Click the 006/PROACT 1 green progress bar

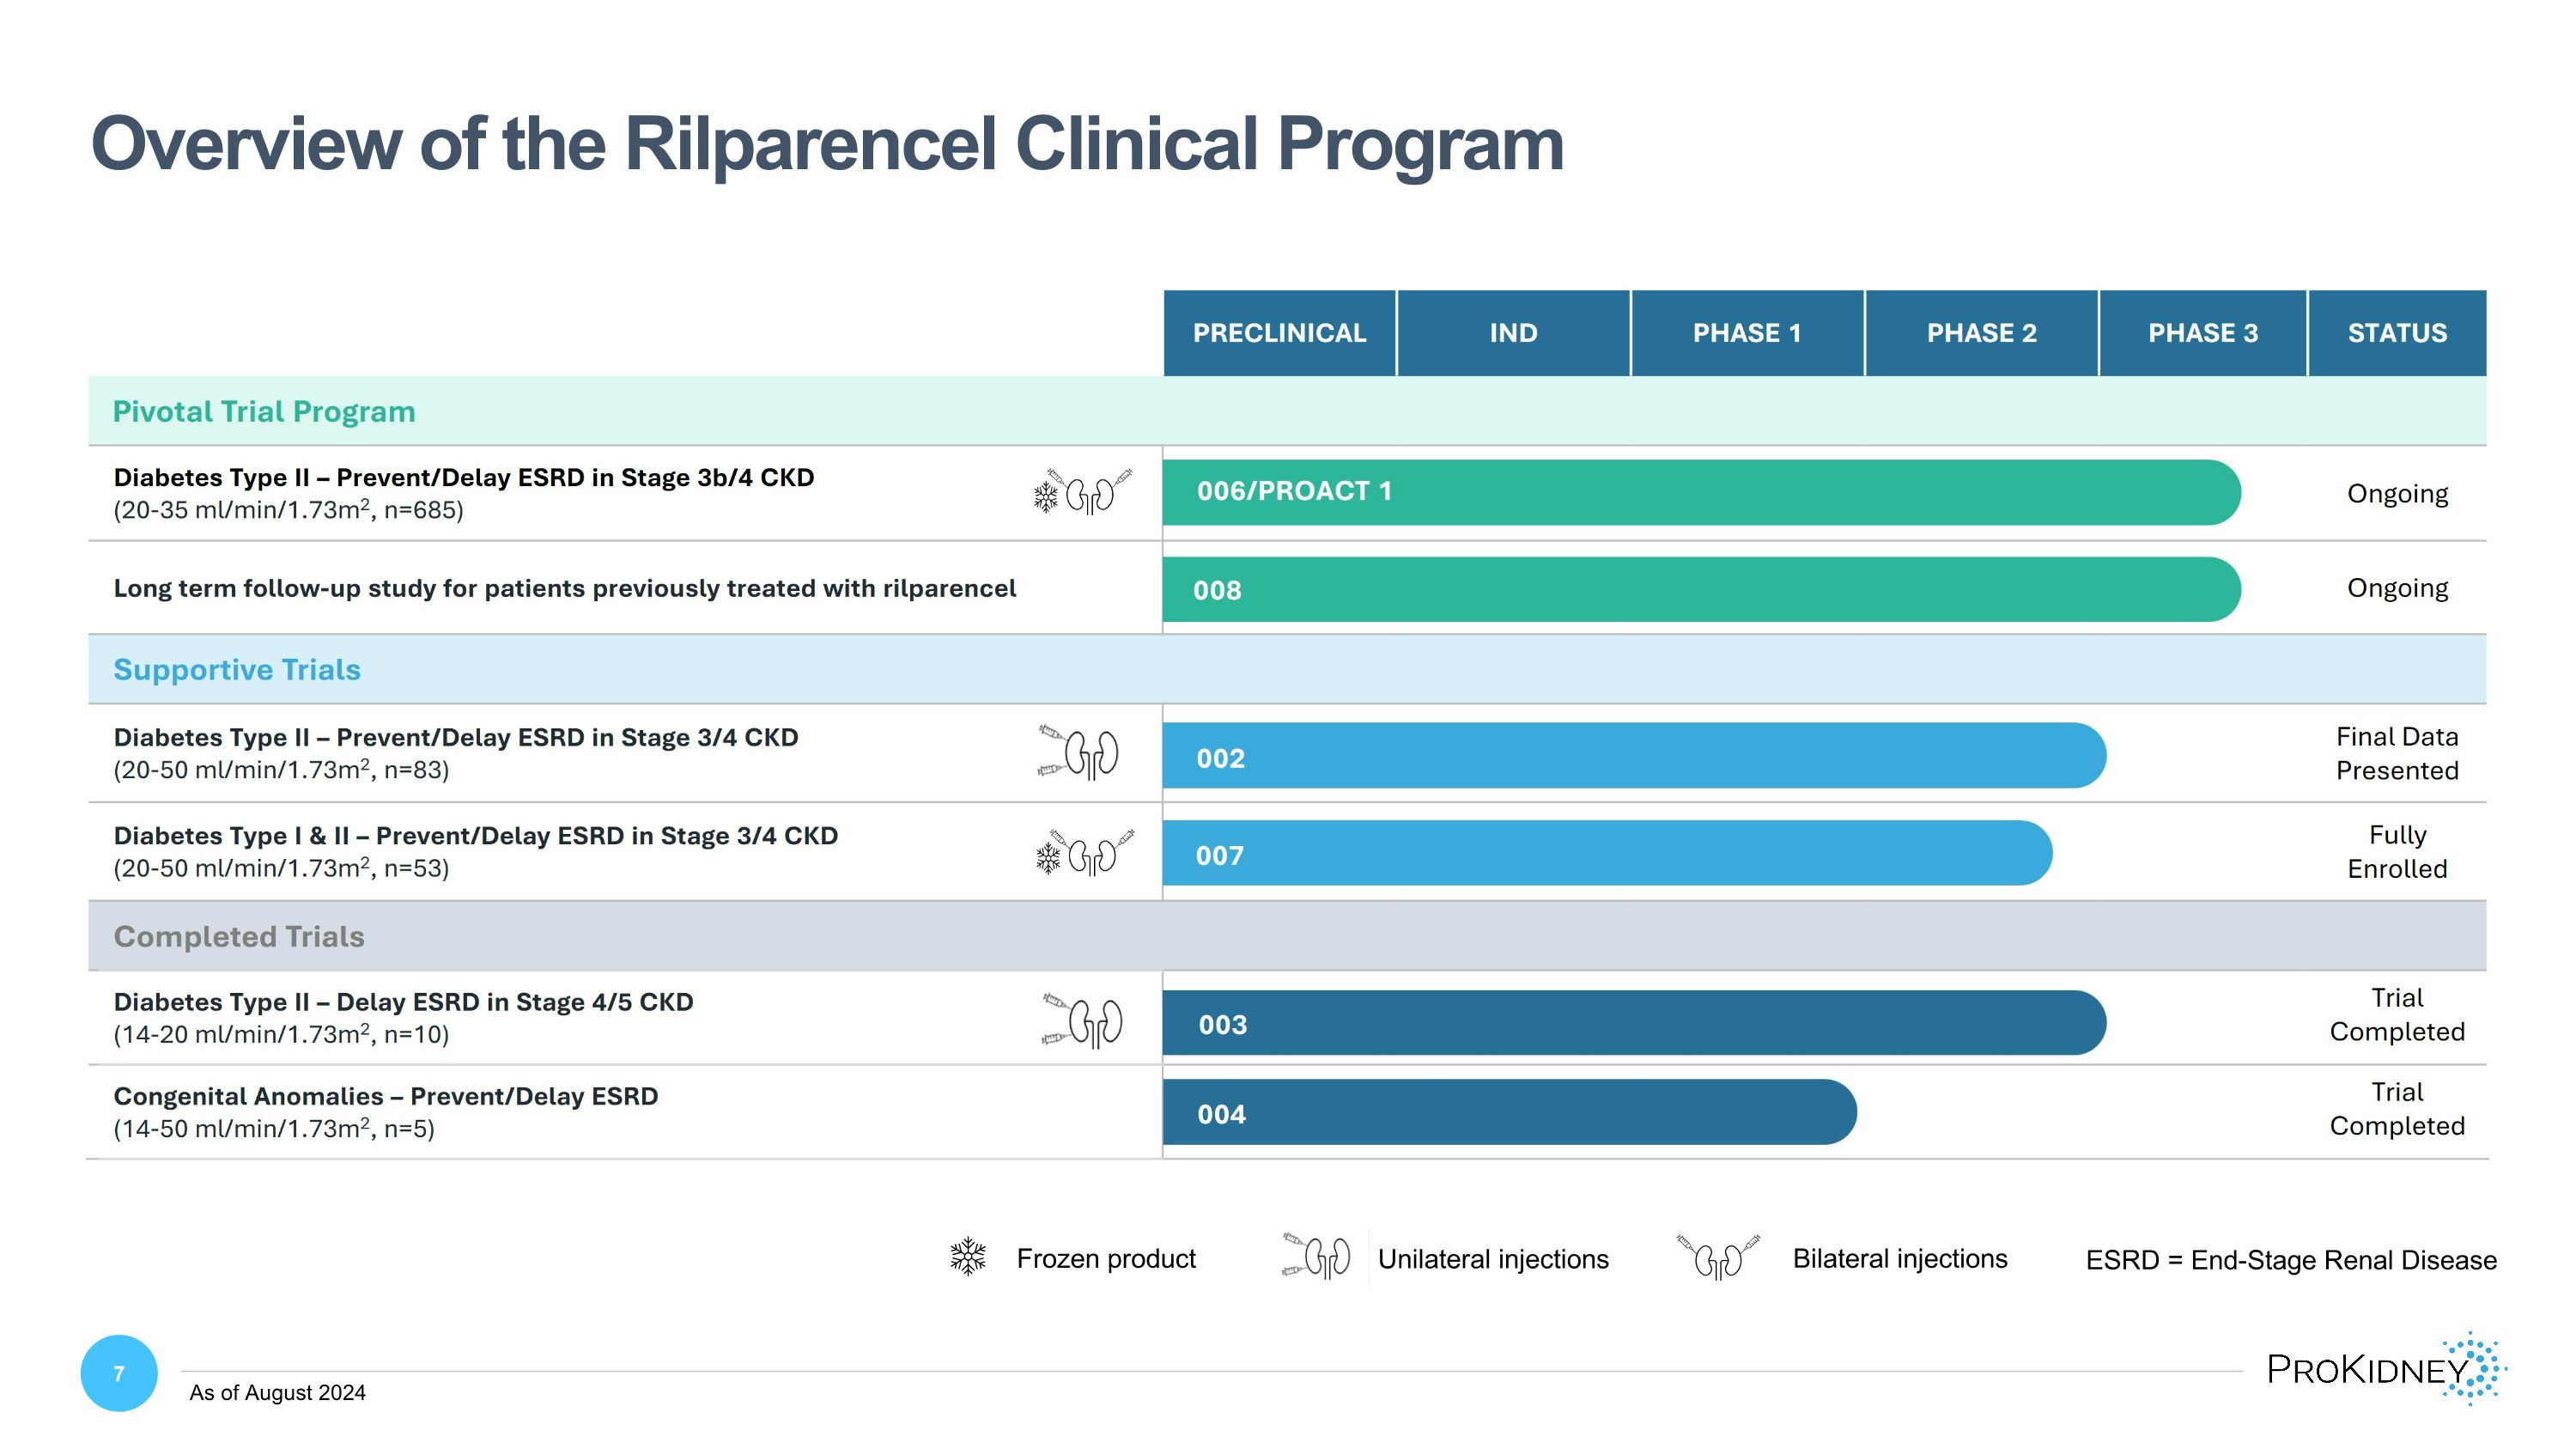[1701, 492]
